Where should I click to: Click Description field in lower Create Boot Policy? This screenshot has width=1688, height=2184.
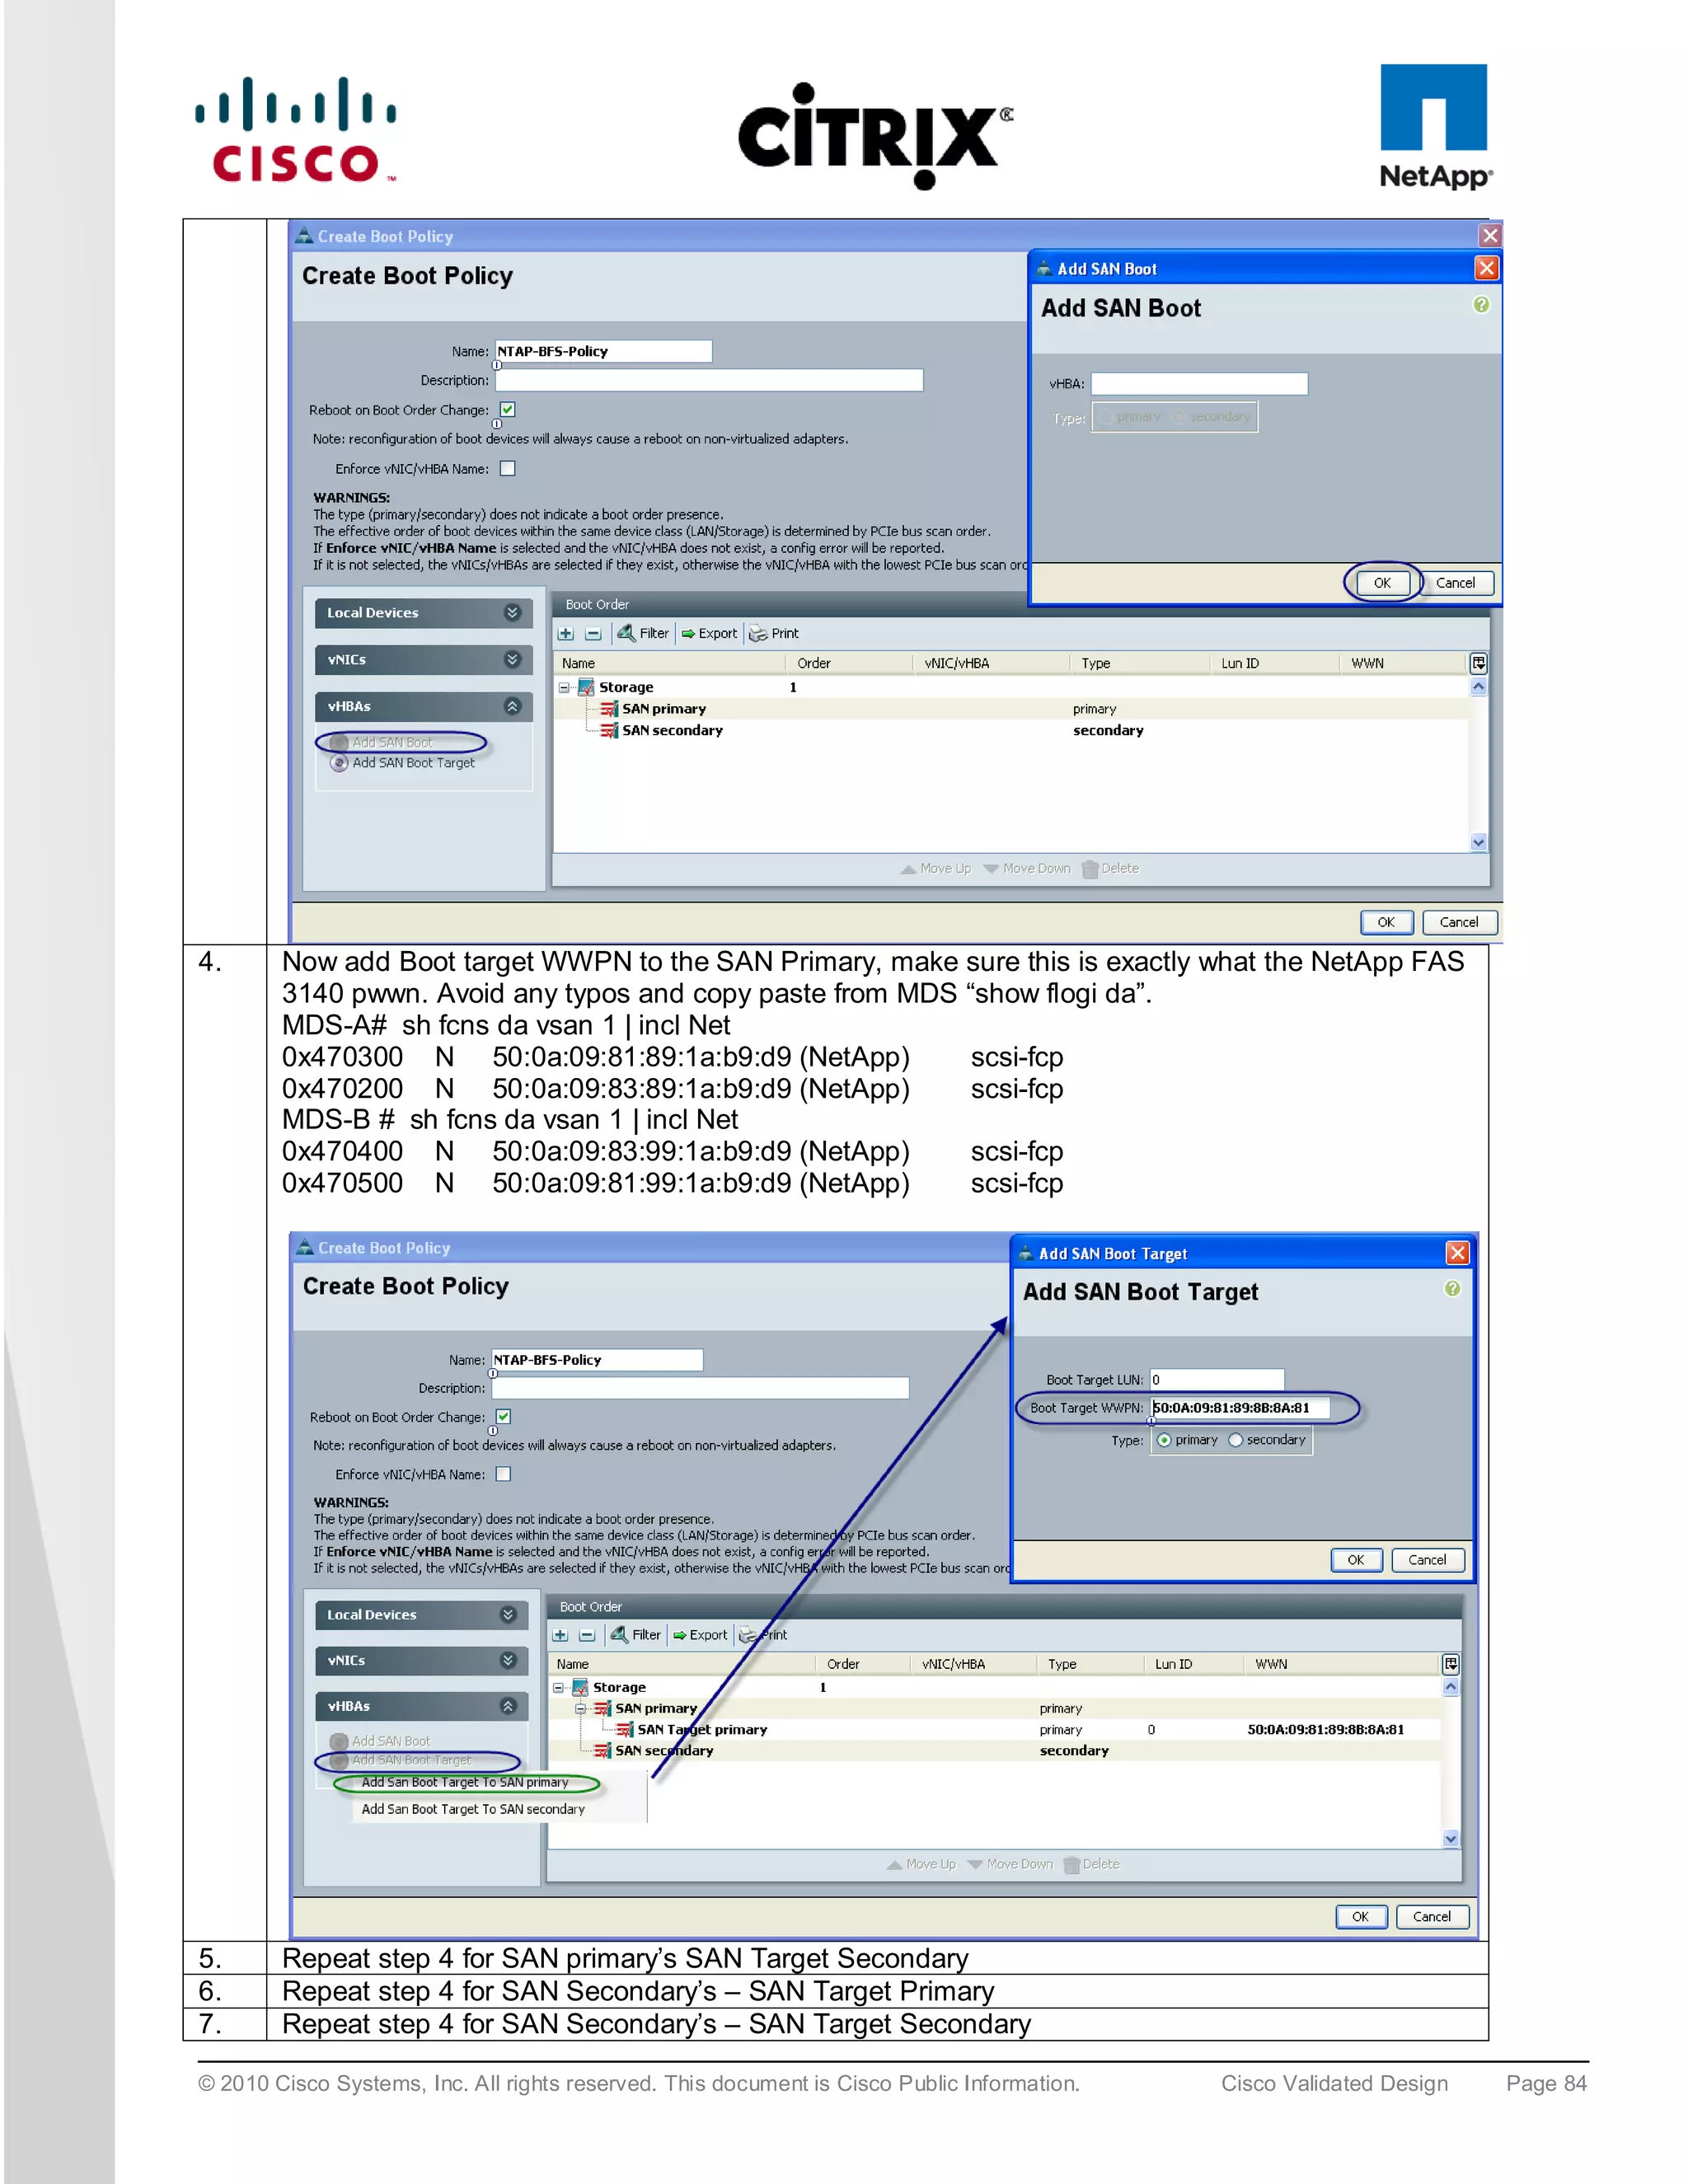click(700, 1388)
